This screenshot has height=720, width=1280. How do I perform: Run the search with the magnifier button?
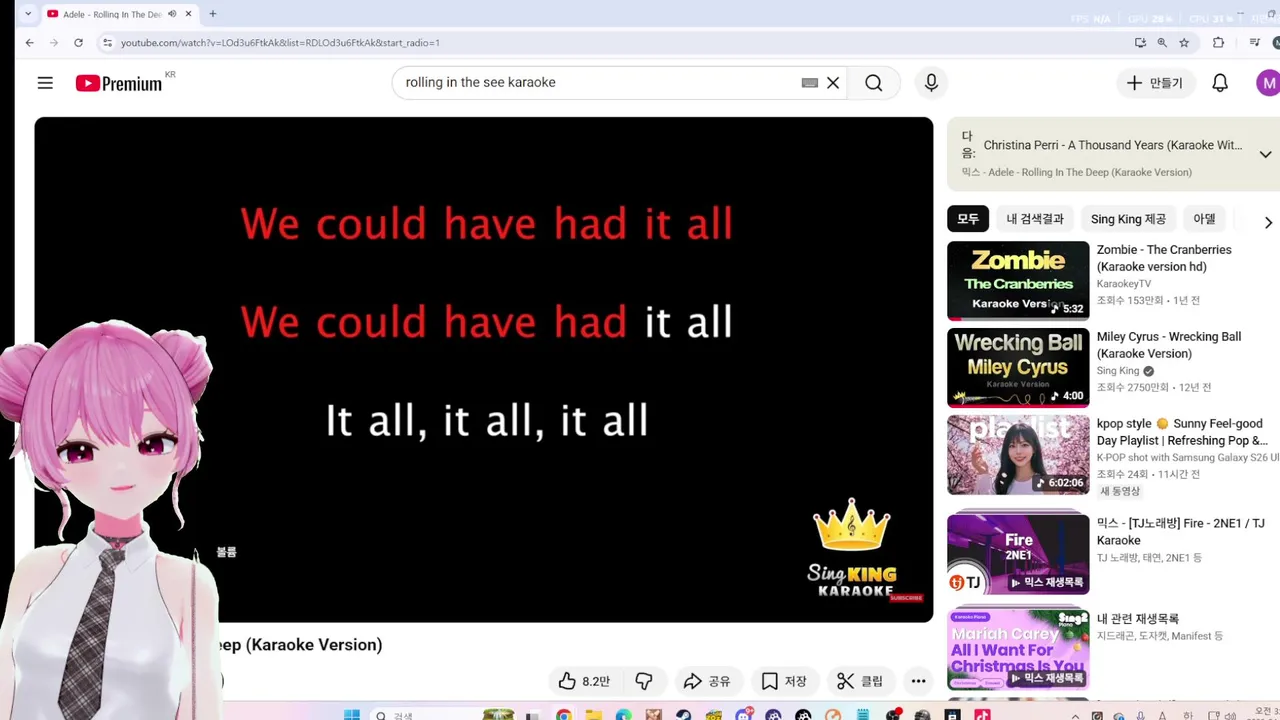pyautogui.click(x=874, y=83)
